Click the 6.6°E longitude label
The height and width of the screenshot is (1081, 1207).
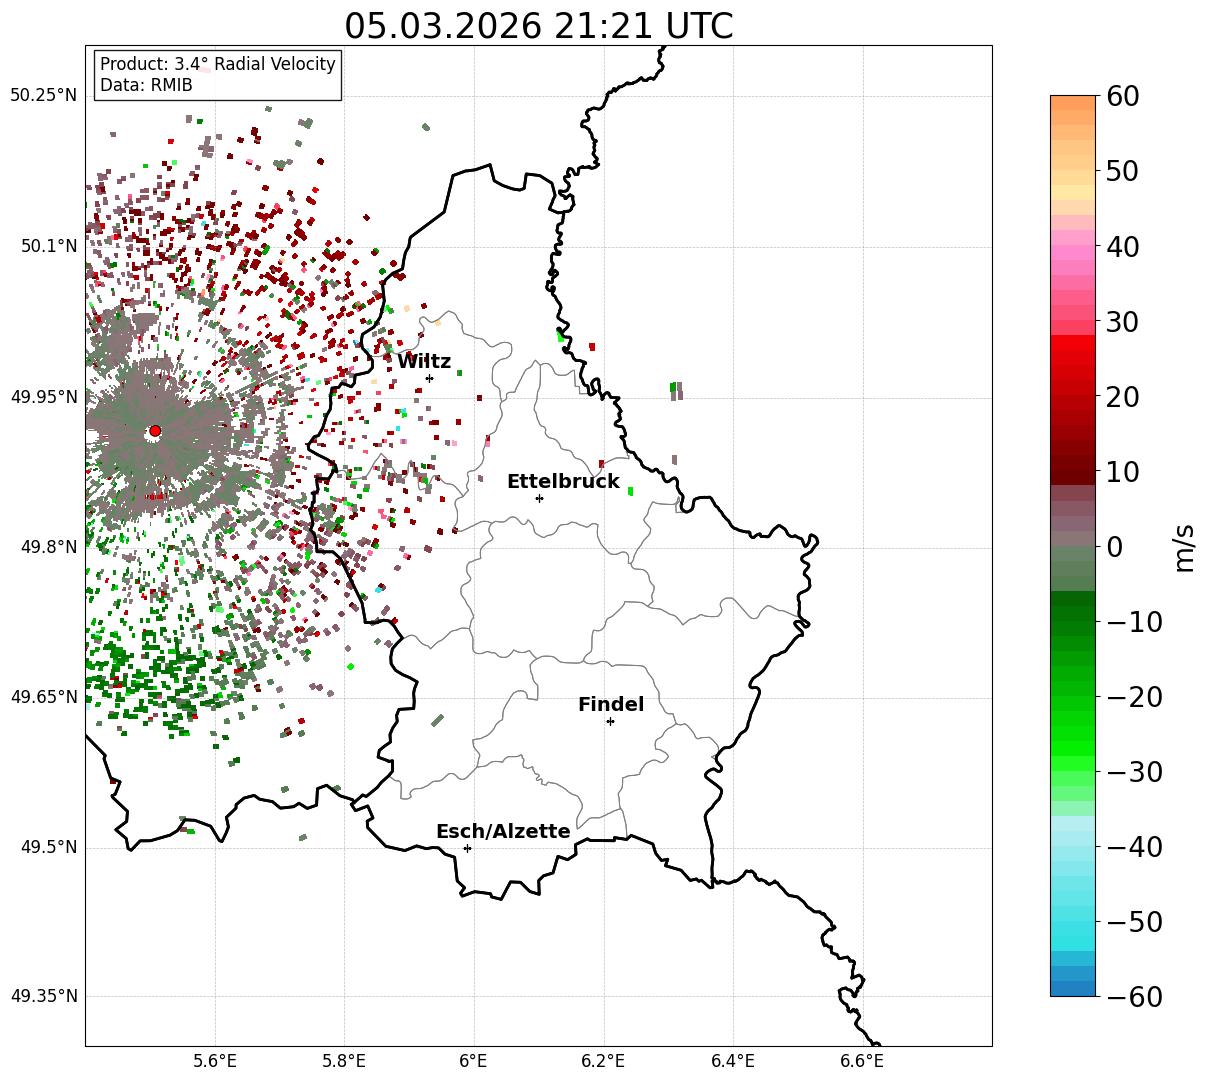862,1061
